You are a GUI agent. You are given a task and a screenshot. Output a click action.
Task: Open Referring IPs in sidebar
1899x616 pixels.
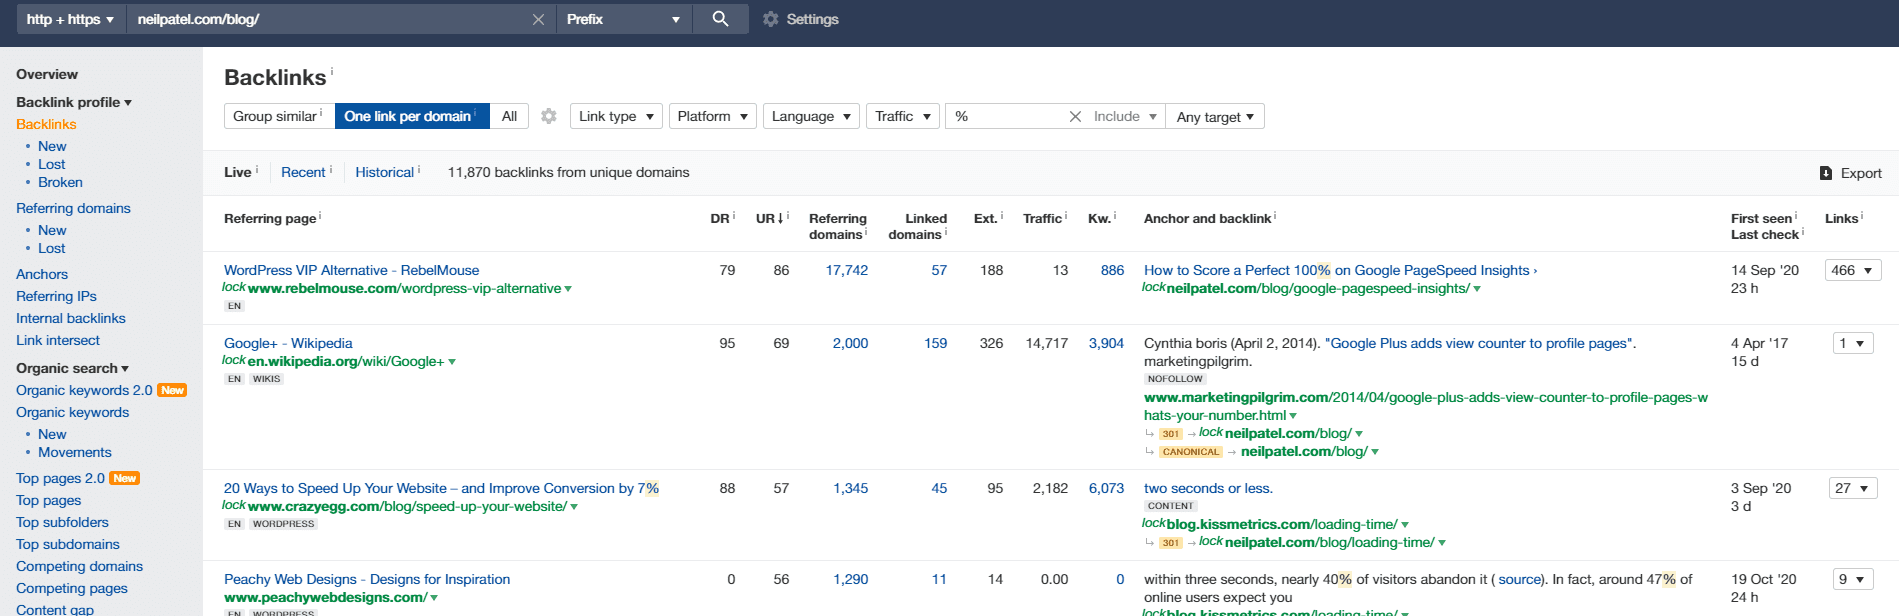56,296
